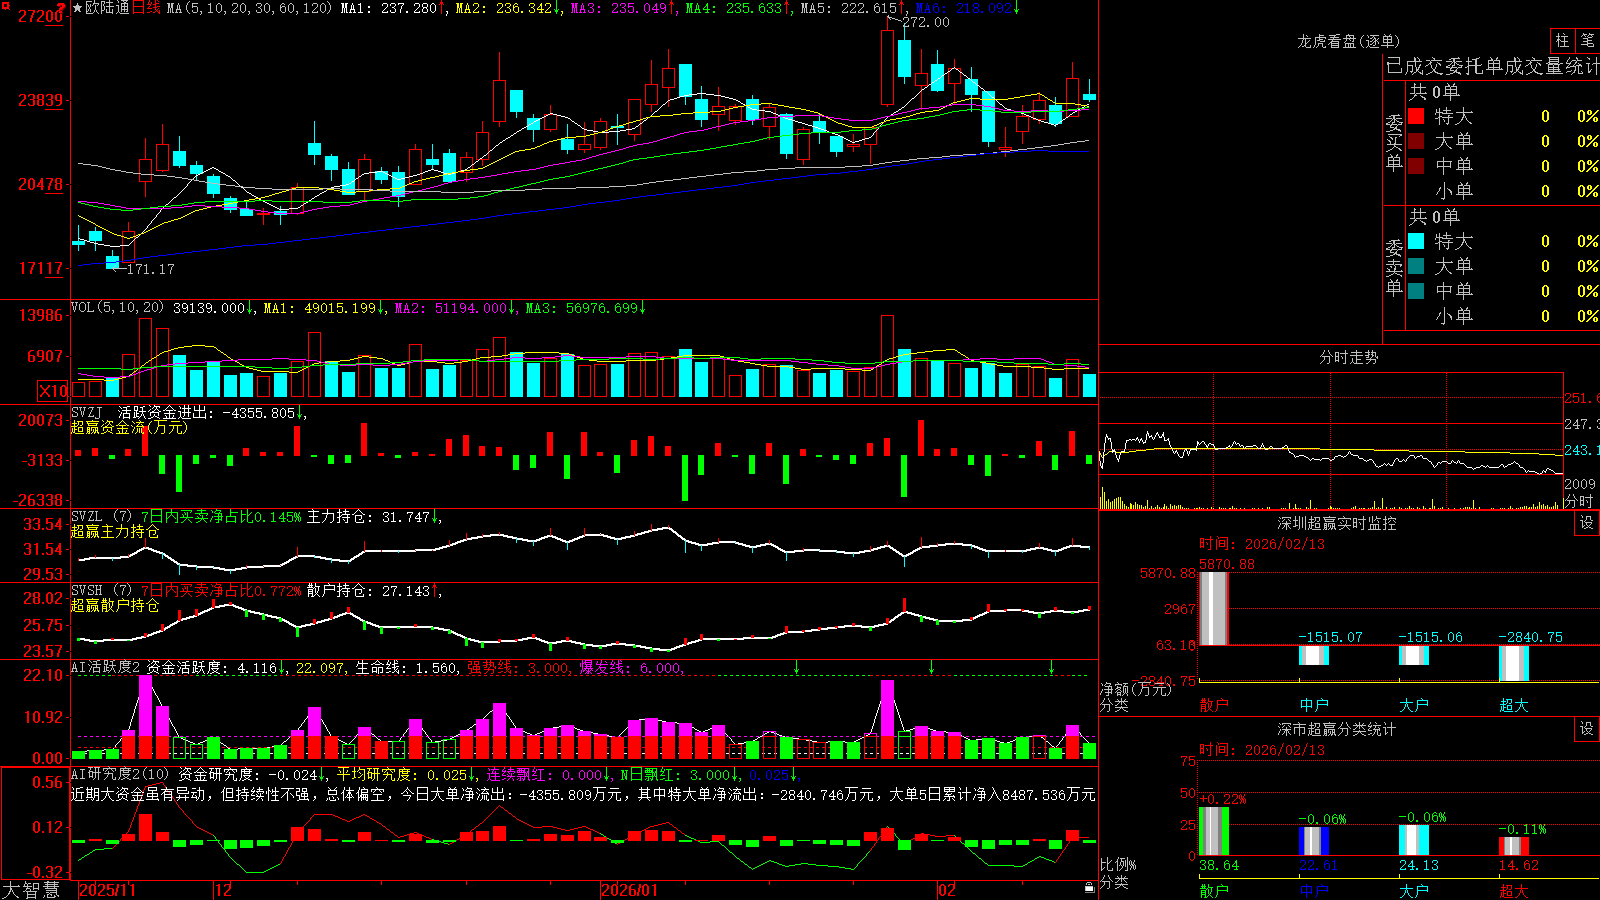Viewport: 1600px width, 900px height.
Task: Click the 已成交委托单成交量统计 header
Action: tap(1492, 66)
